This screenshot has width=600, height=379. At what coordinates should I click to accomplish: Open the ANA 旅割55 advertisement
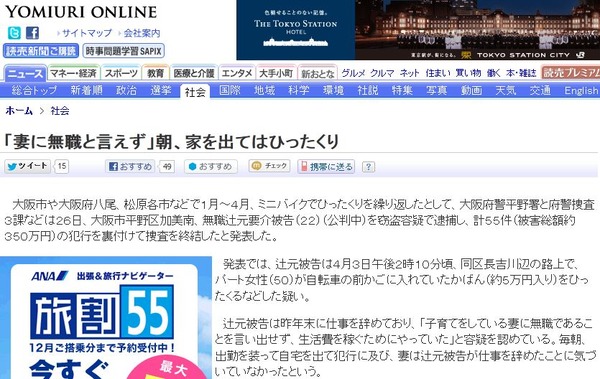[x=106, y=318]
